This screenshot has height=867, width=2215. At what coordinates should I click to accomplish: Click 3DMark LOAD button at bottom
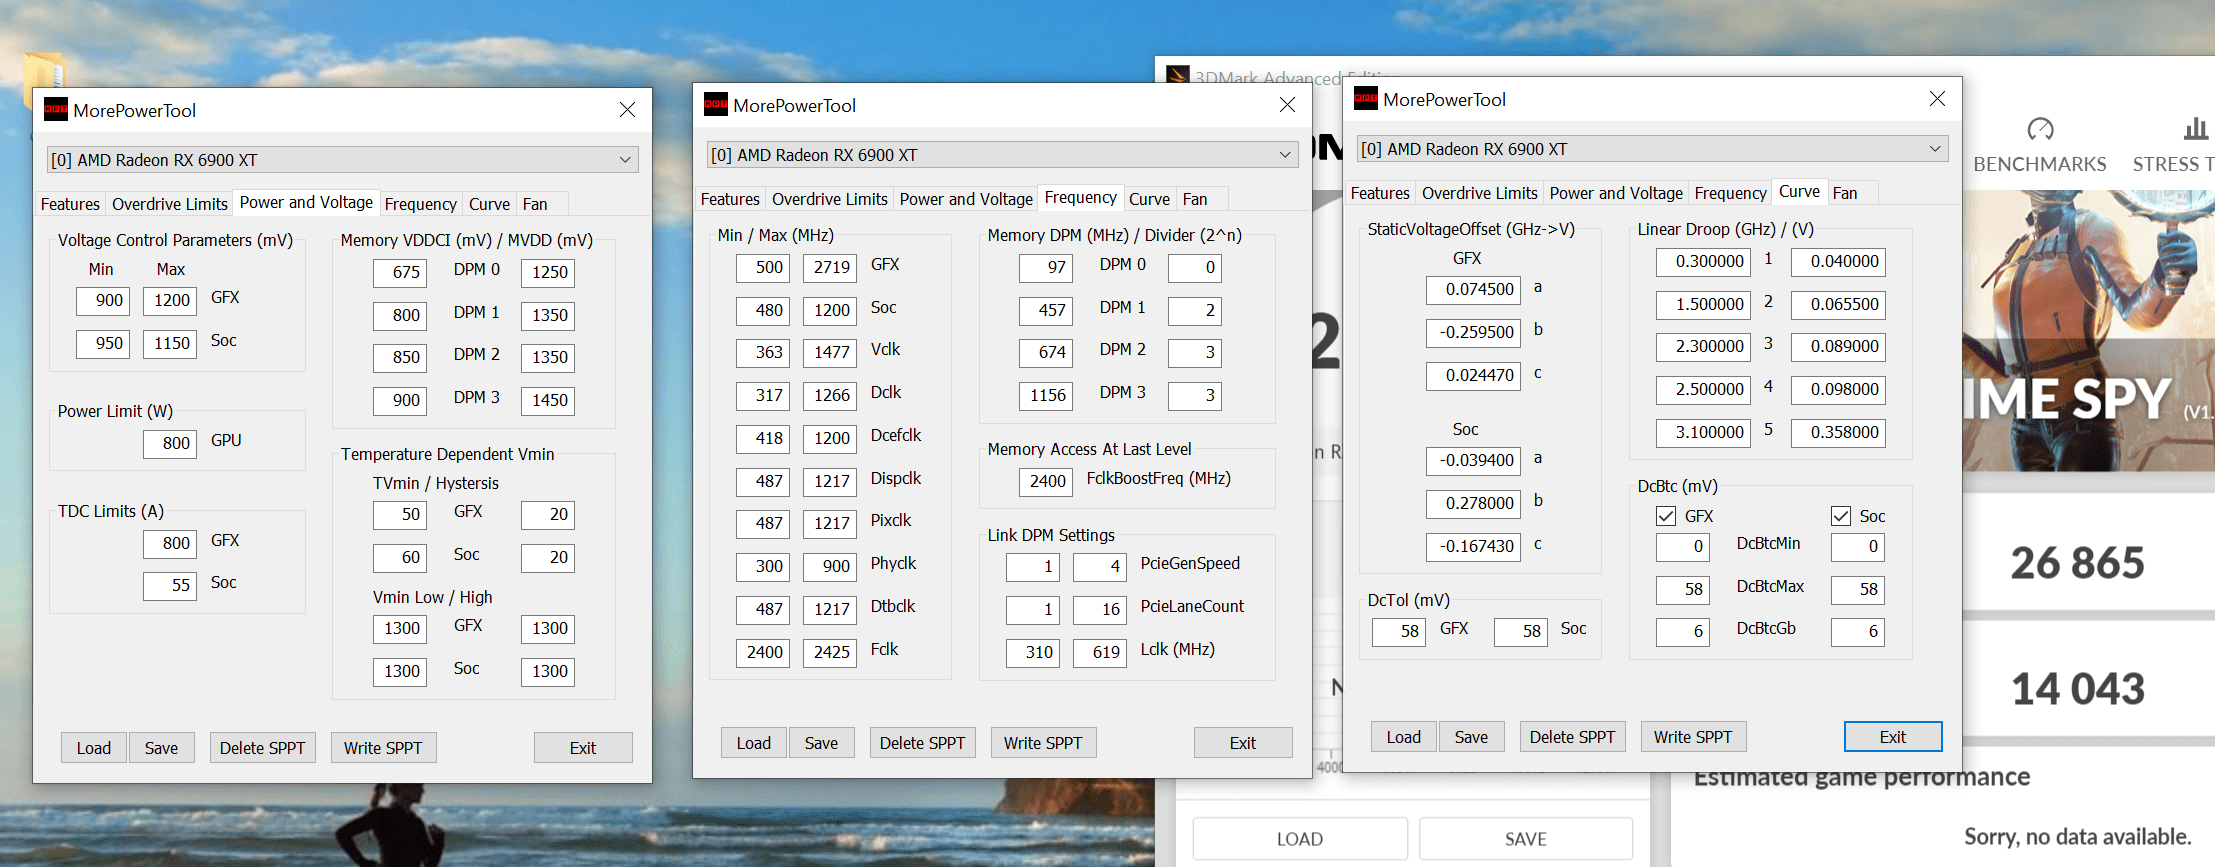1300,839
